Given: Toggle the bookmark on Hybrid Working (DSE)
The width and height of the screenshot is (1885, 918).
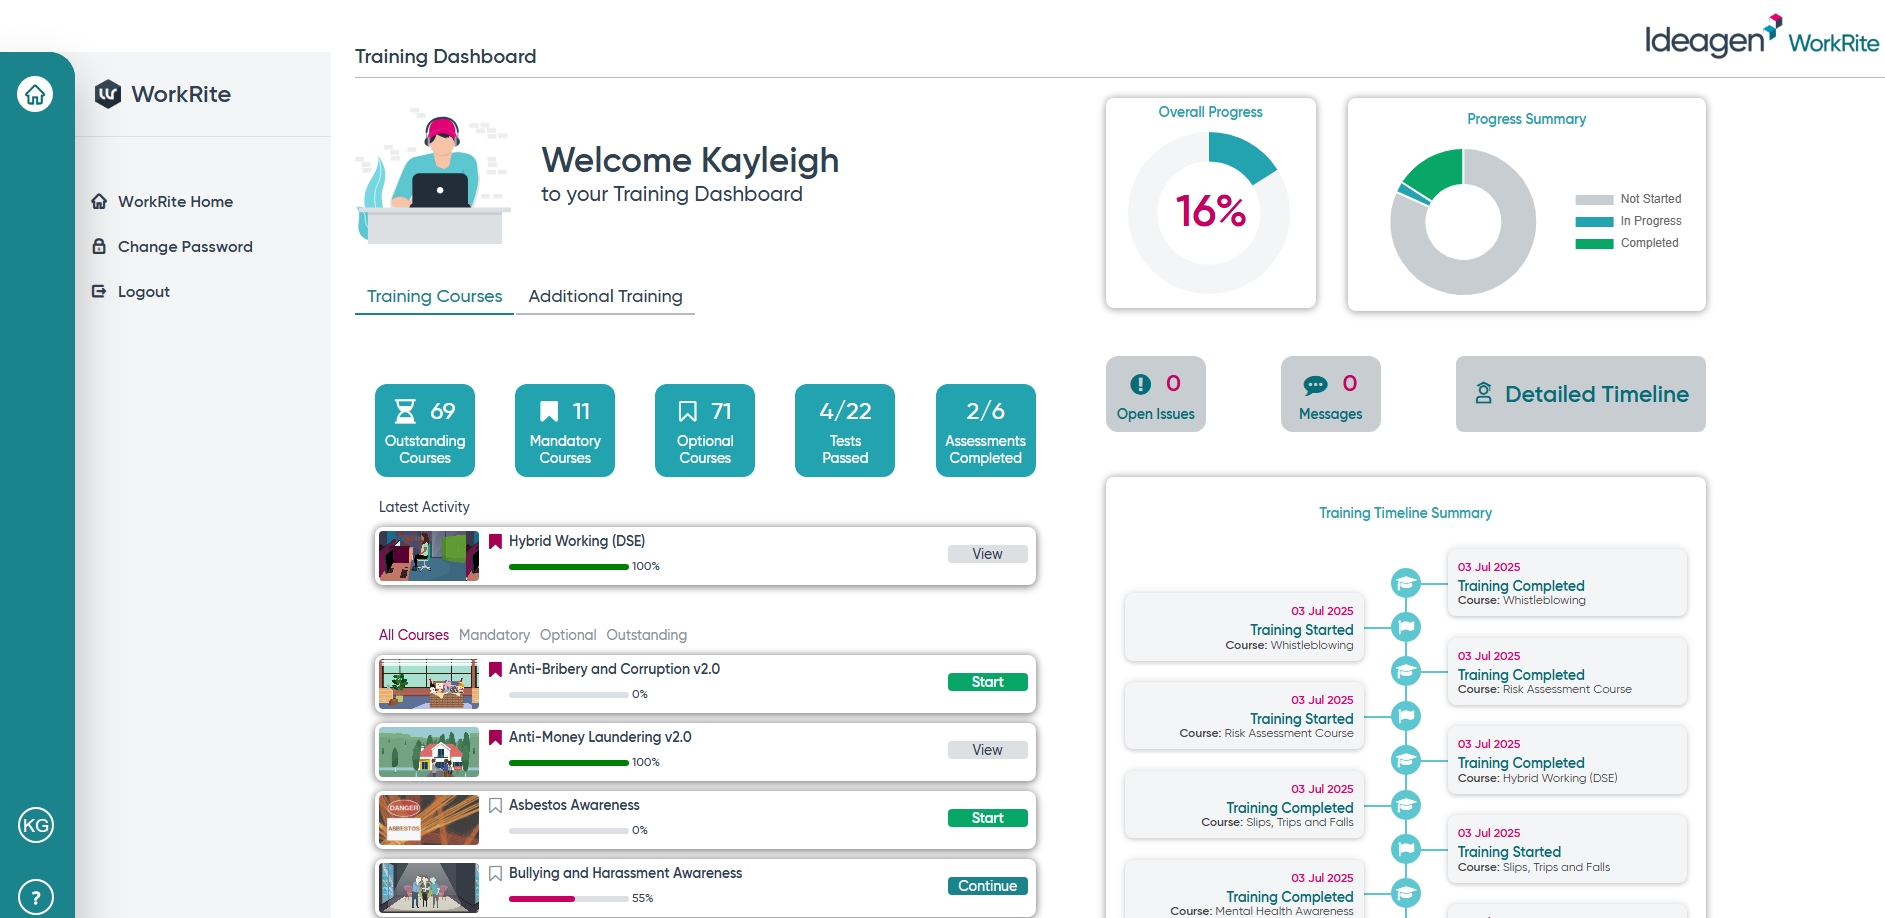Looking at the screenshot, I should 495,540.
